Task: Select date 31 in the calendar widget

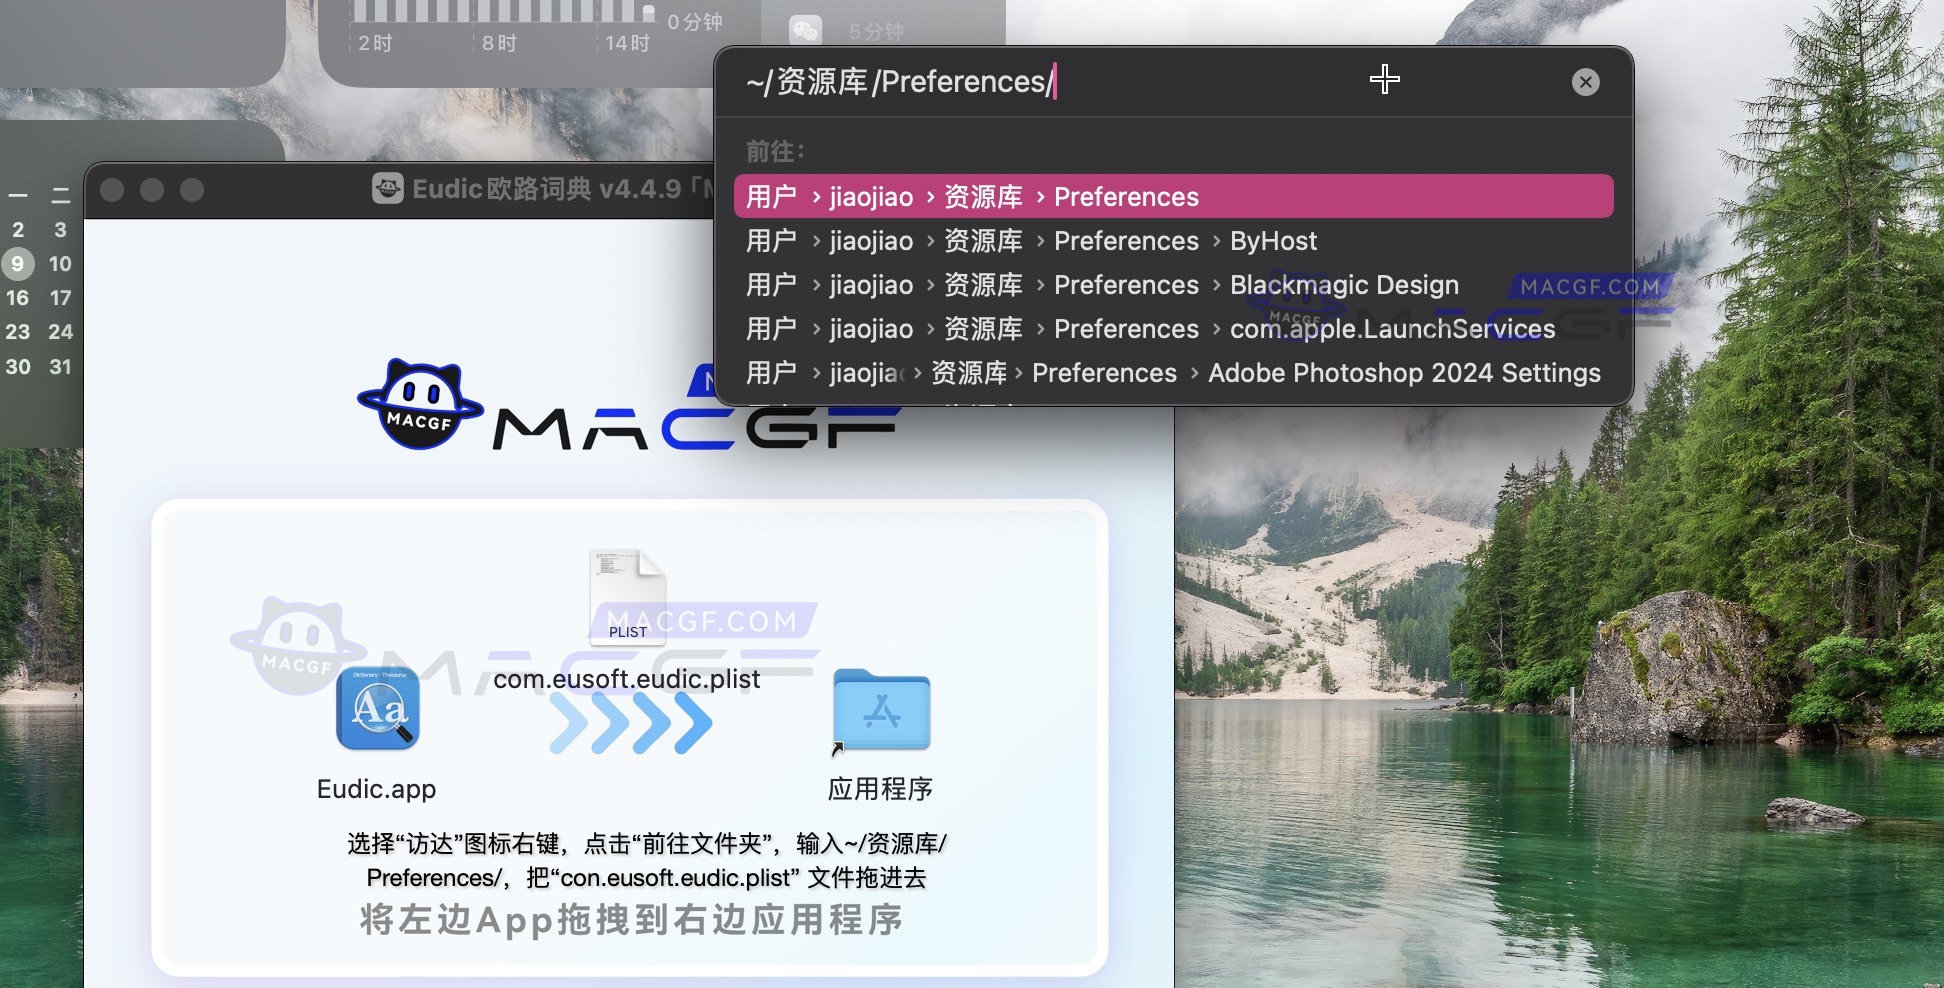Action: click(60, 367)
